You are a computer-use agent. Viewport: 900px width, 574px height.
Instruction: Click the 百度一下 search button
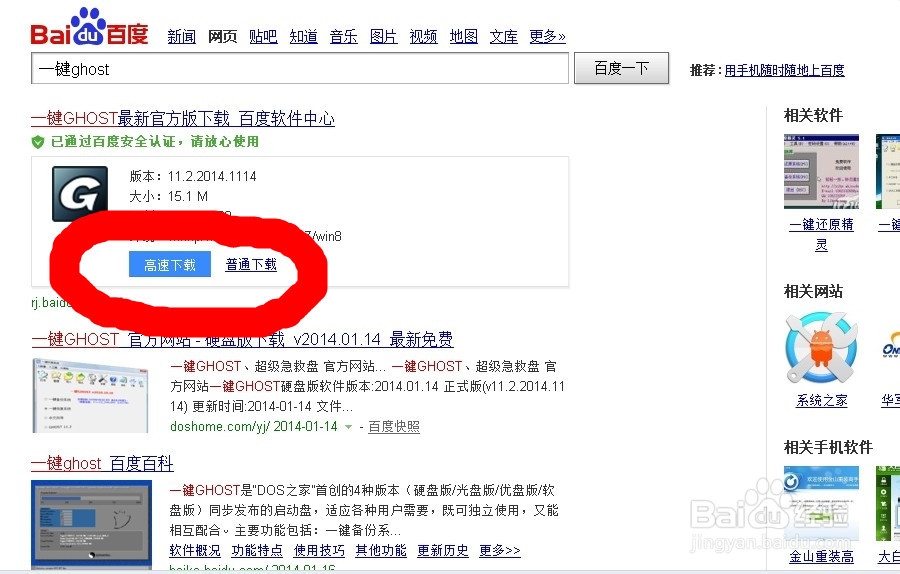coord(621,68)
